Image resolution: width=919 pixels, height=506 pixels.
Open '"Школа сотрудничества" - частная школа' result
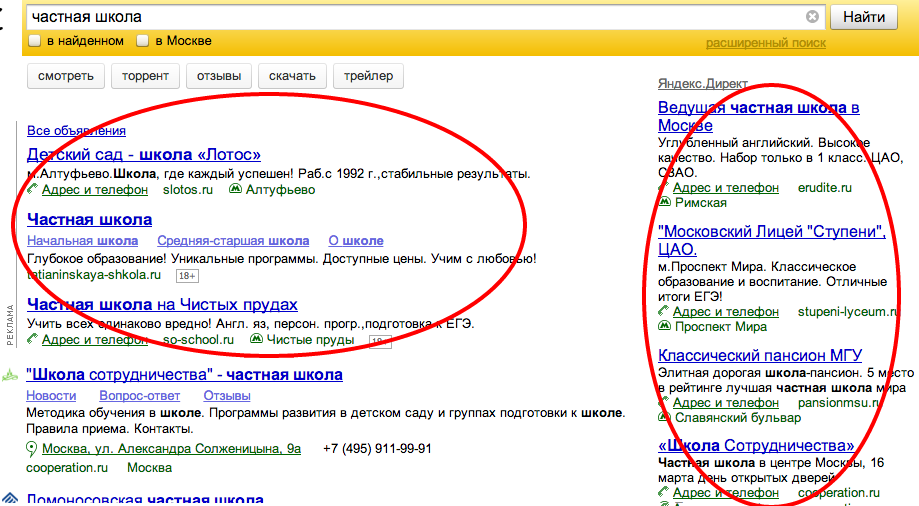tap(184, 374)
